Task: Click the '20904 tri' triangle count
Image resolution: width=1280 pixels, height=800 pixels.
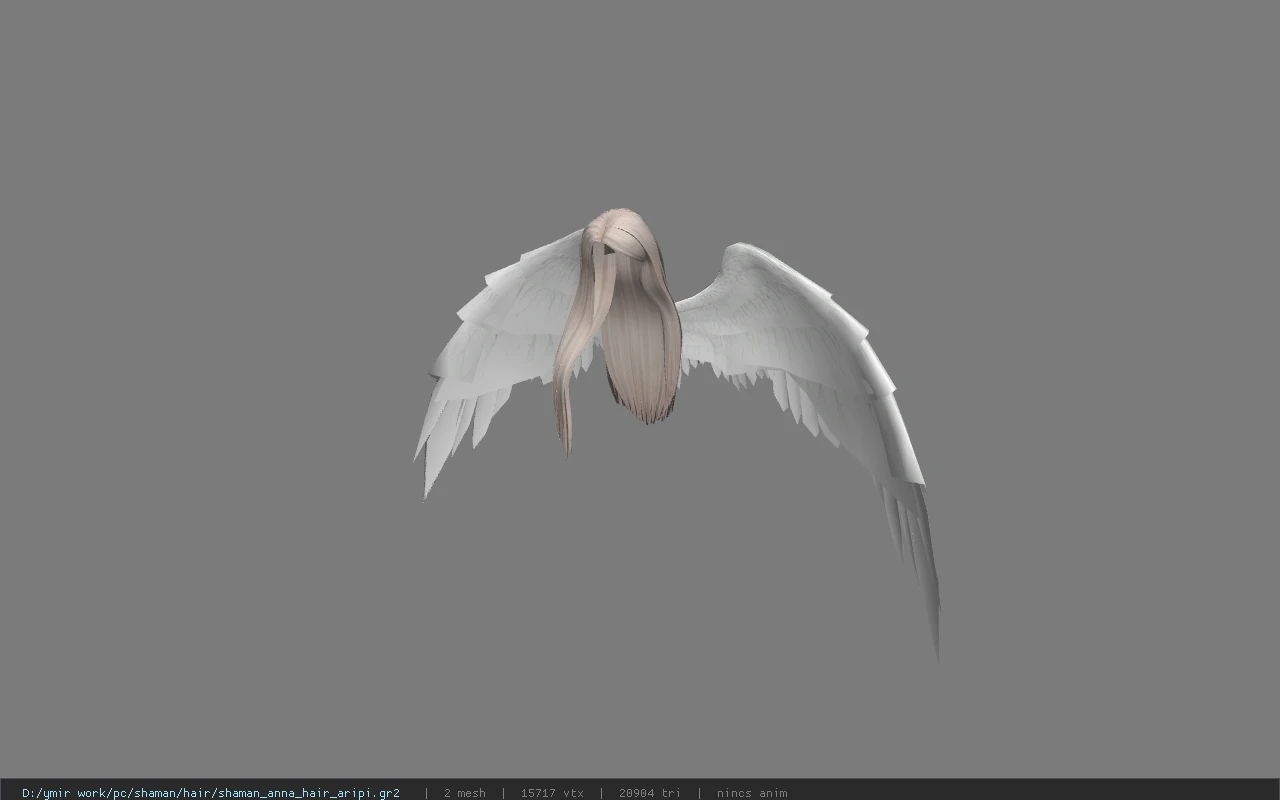Action: coord(650,793)
